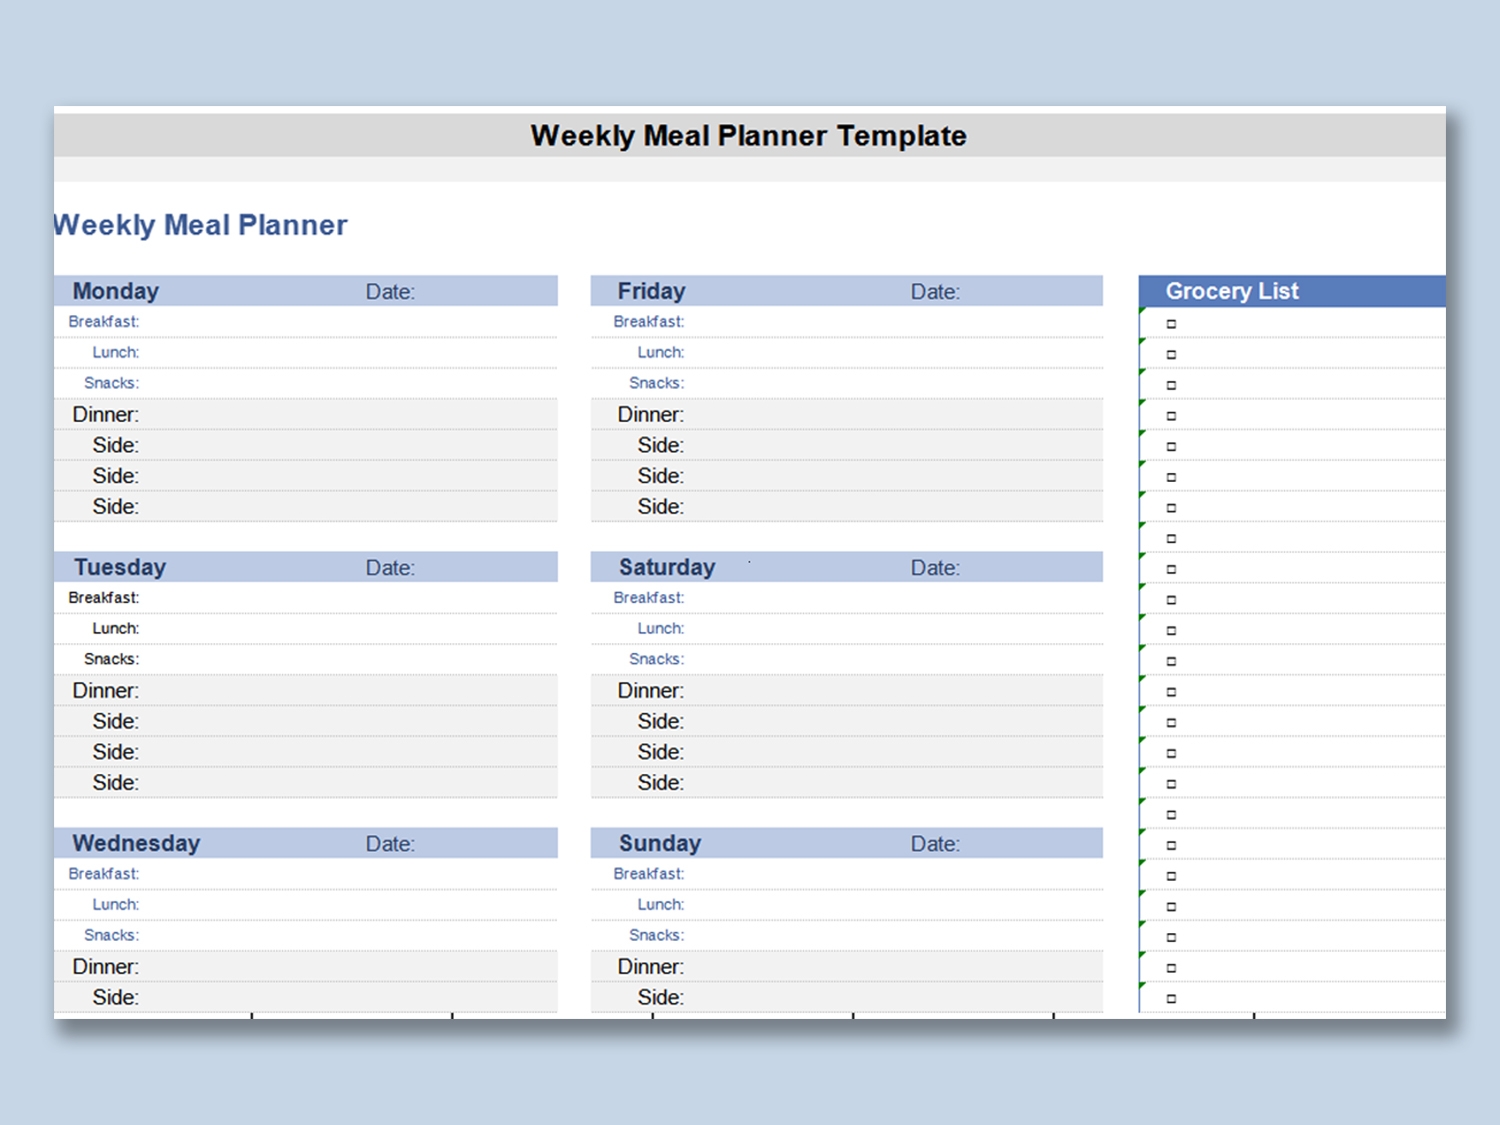Viewport: 1500px width, 1125px height.
Task: Select Sunday's Breakfast entry row
Action: click(x=890, y=874)
